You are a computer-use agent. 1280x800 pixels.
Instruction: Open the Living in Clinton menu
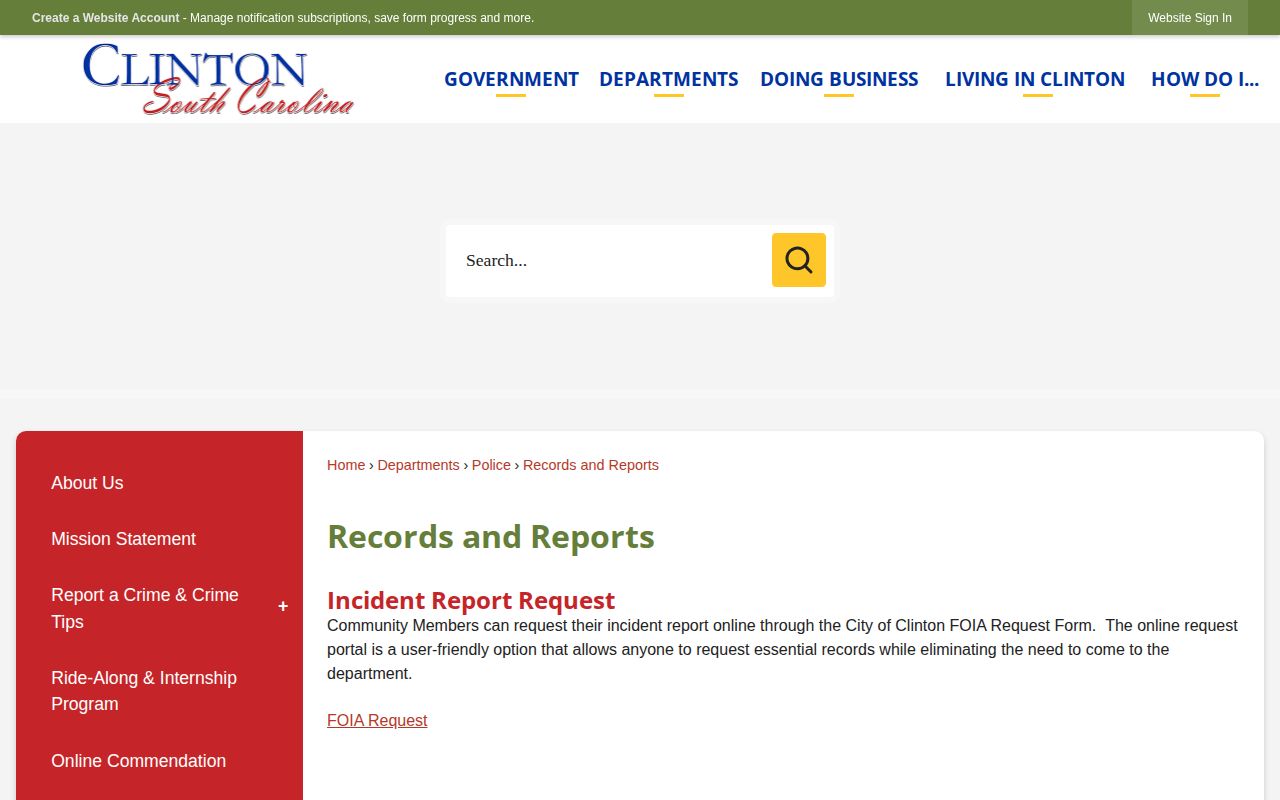coord(1035,79)
